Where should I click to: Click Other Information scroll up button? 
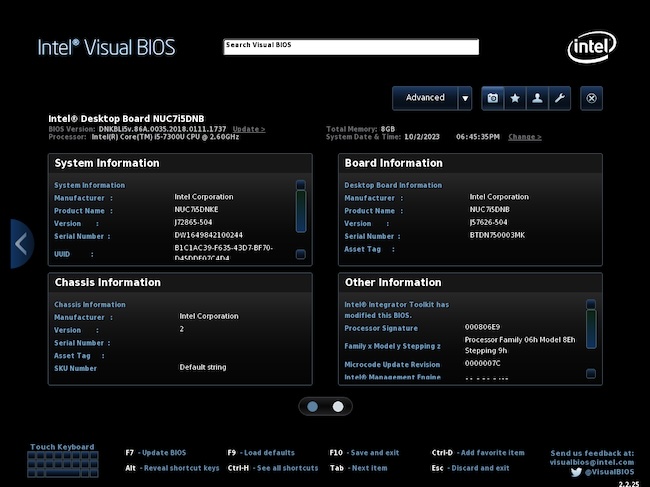[591, 304]
